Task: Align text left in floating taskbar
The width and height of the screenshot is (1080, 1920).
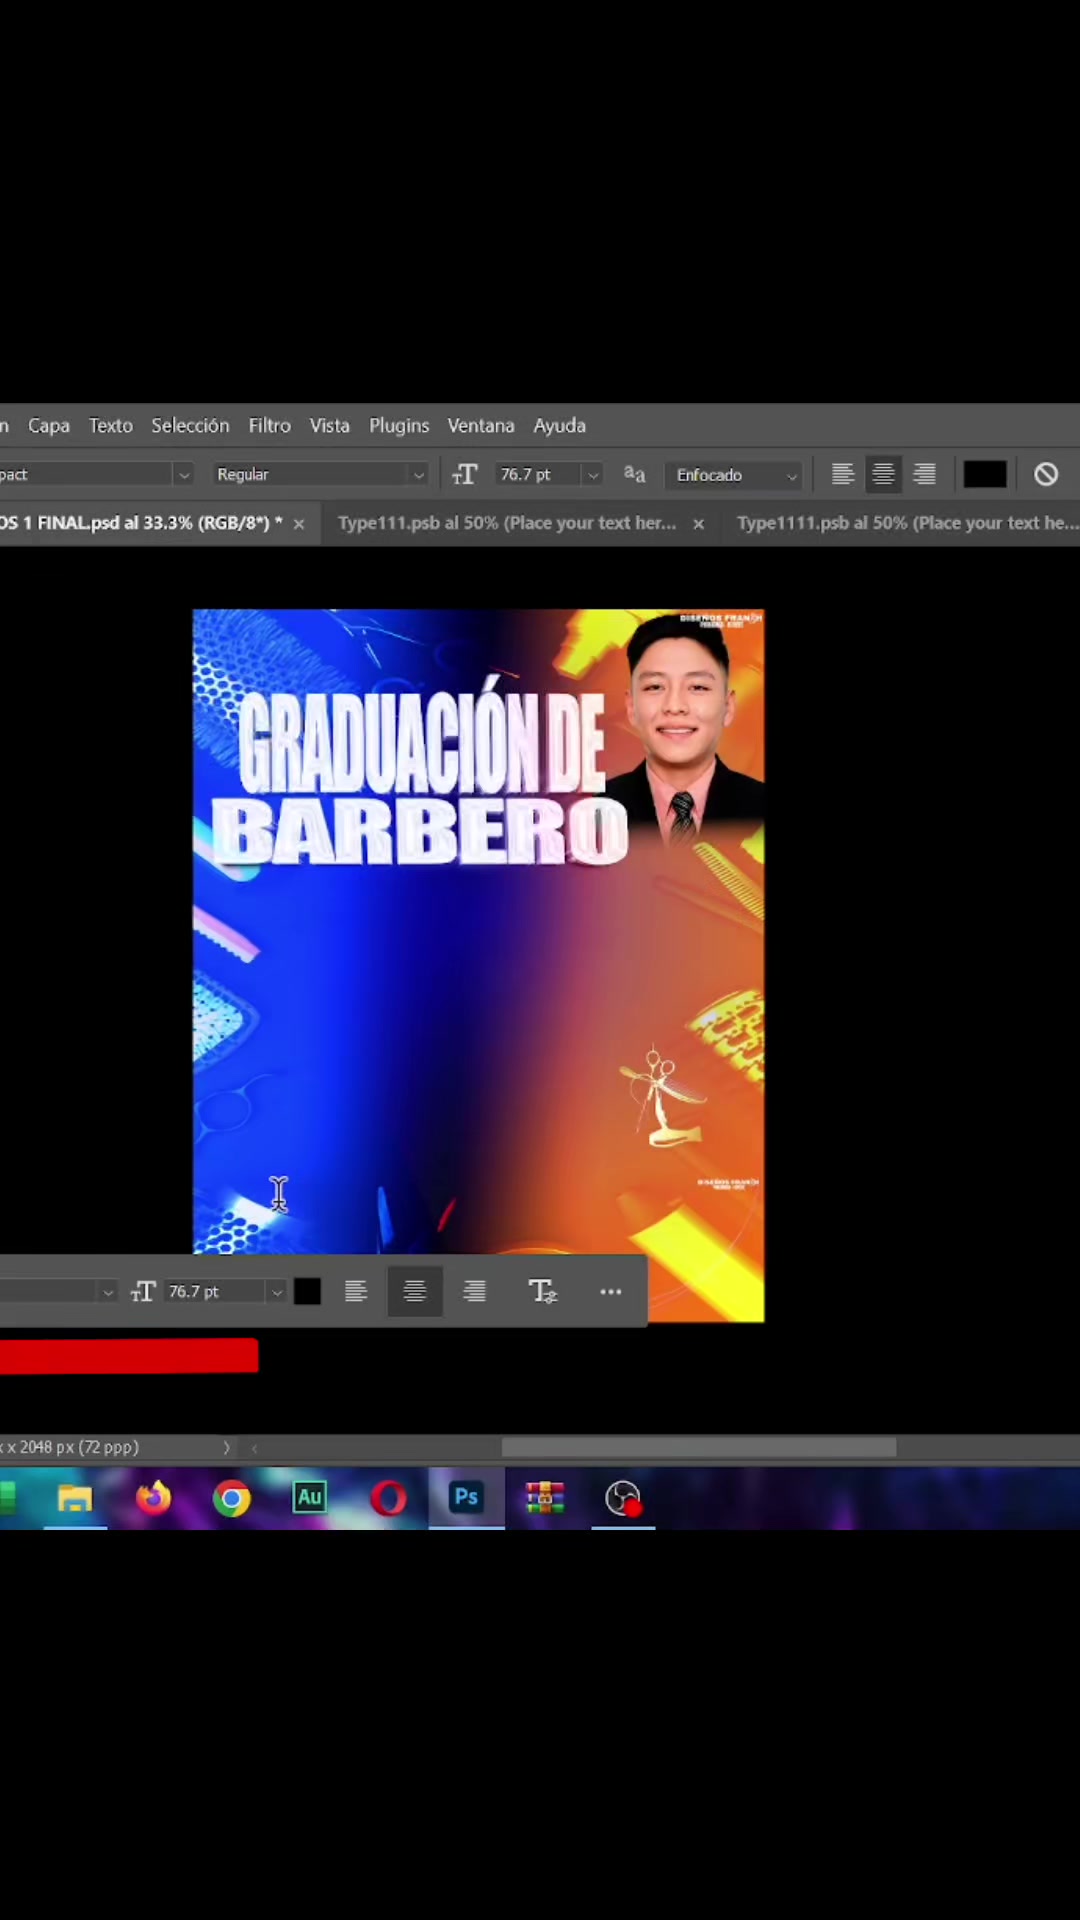Action: [x=356, y=1292]
